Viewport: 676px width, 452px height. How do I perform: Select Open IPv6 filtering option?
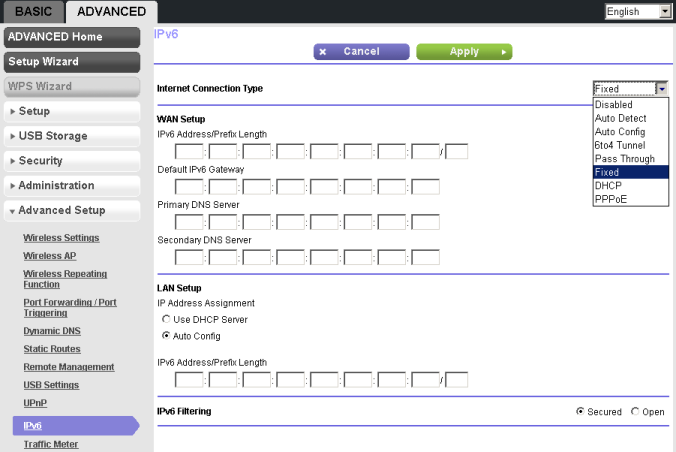point(635,411)
